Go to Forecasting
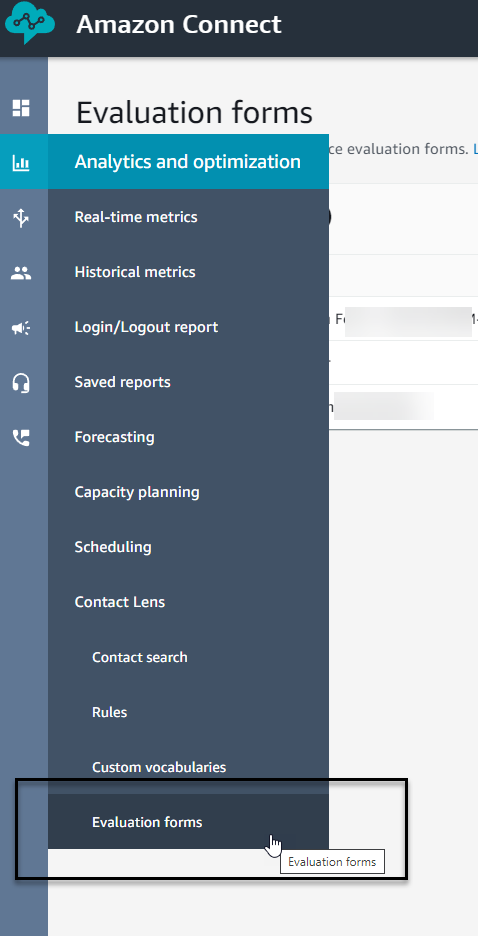478x936 pixels. click(188, 436)
